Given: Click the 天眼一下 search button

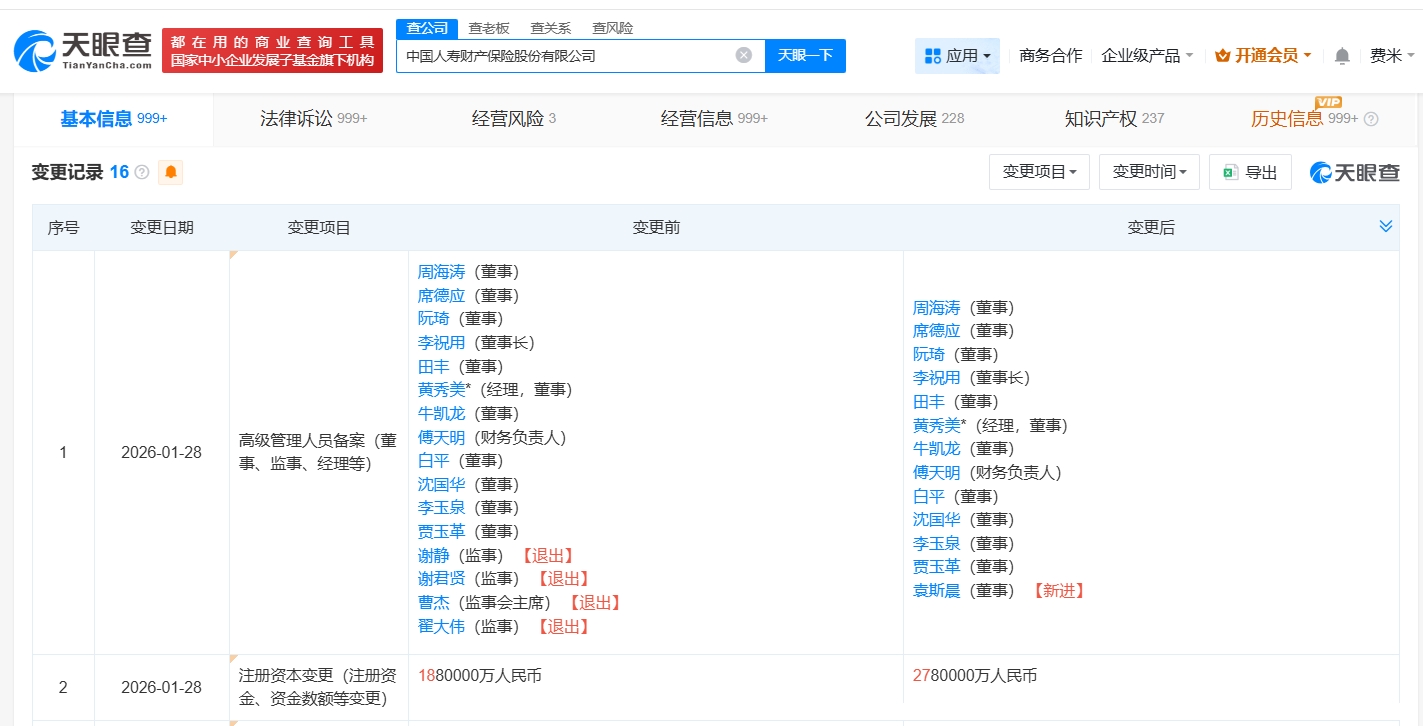Looking at the screenshot, I should [x=805, y=55].
